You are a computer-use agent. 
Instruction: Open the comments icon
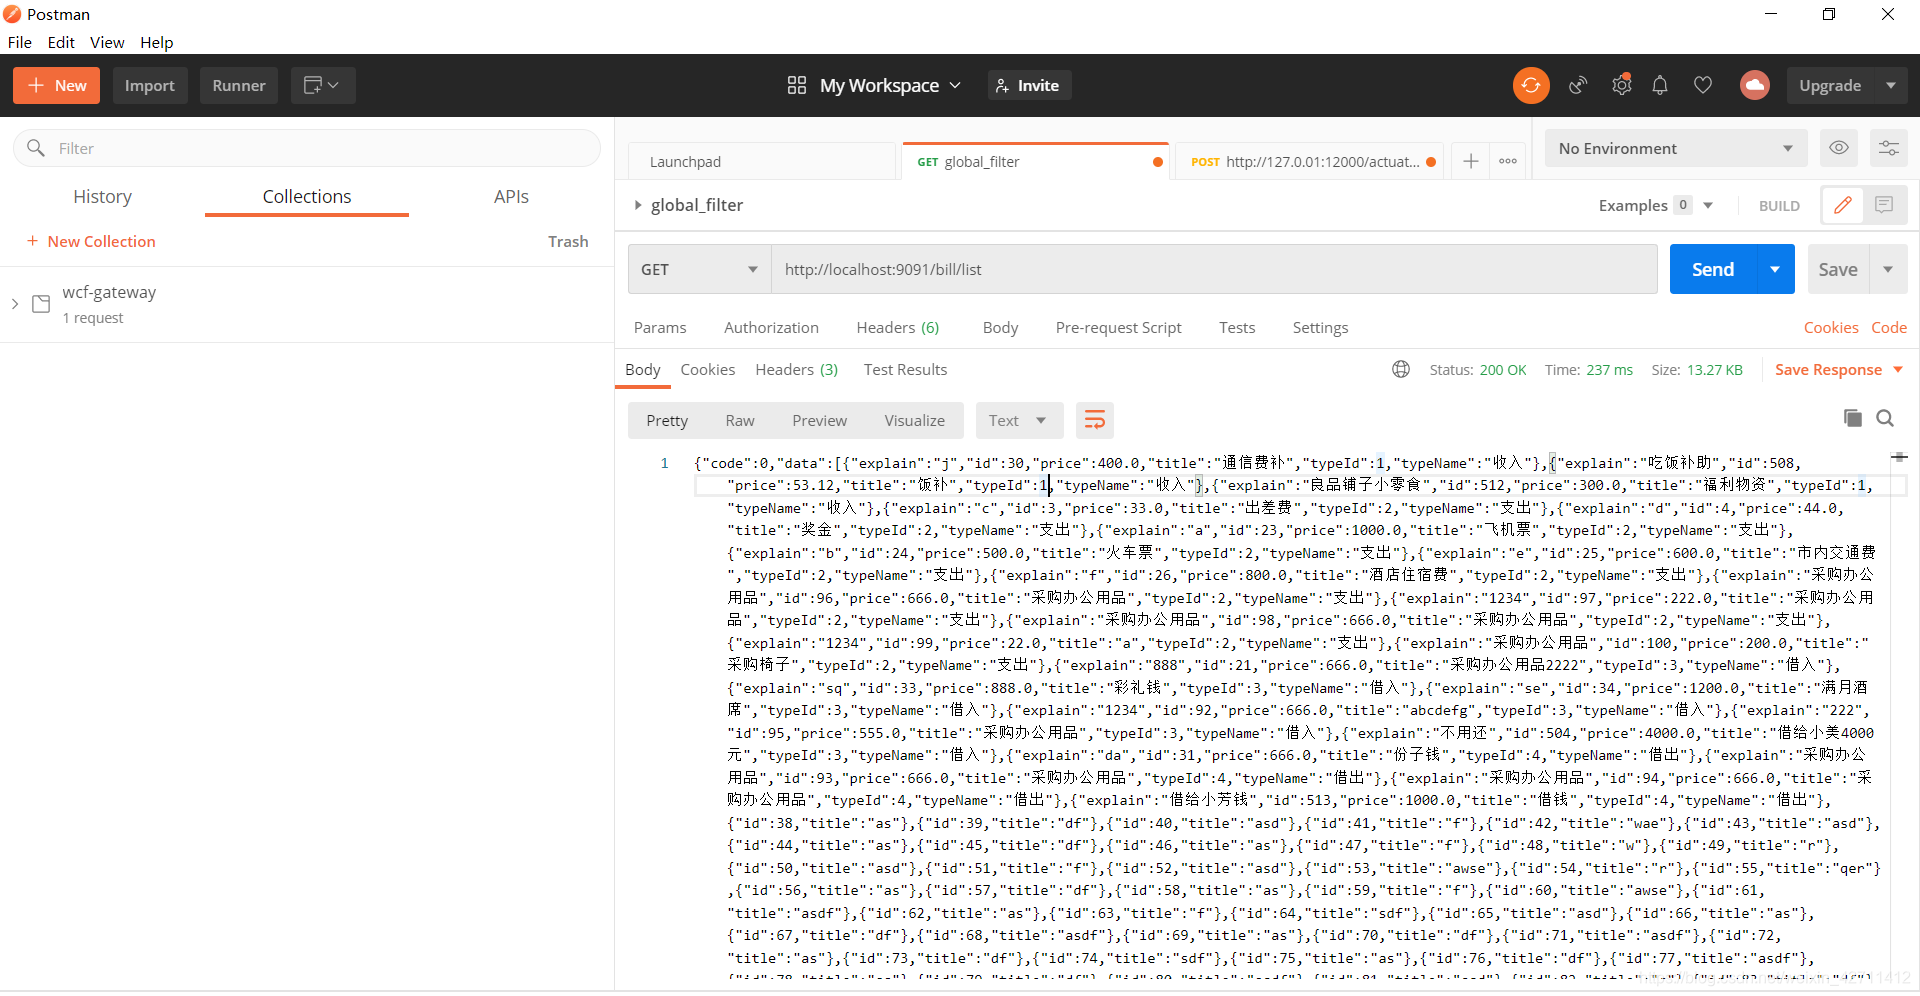click(1884, 205)
